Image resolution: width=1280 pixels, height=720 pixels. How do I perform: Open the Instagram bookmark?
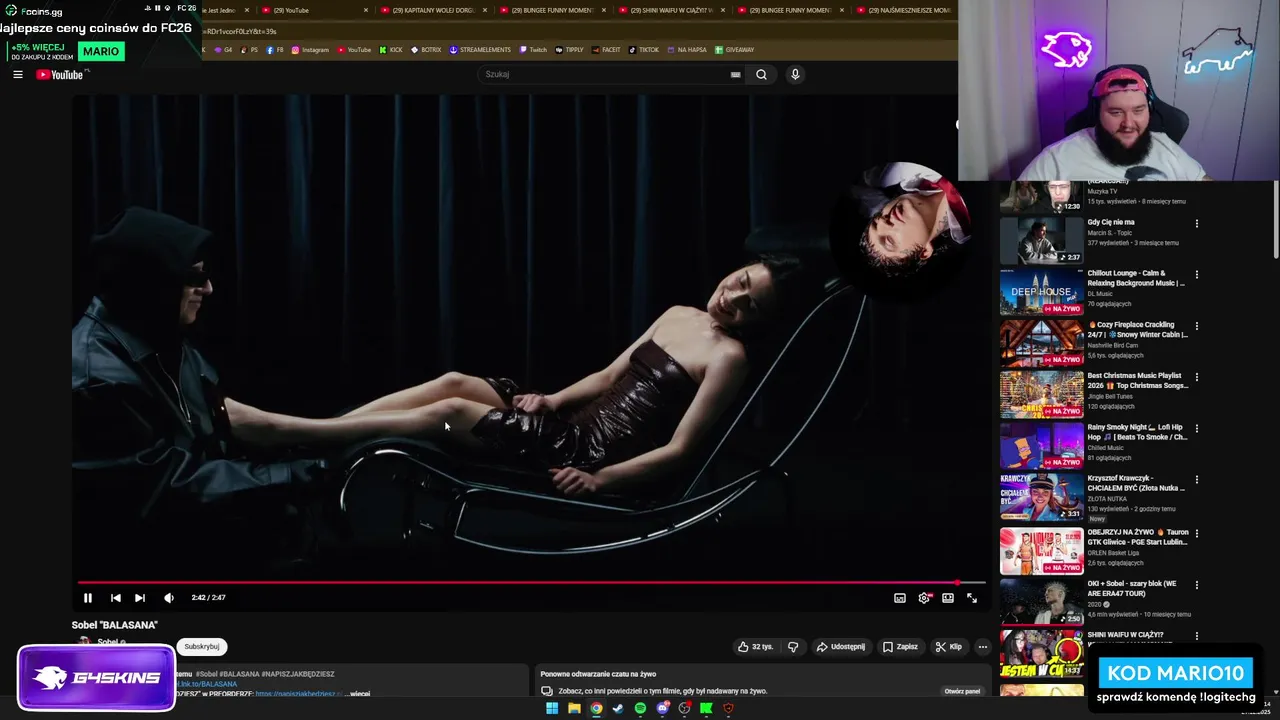pos(310,50)
